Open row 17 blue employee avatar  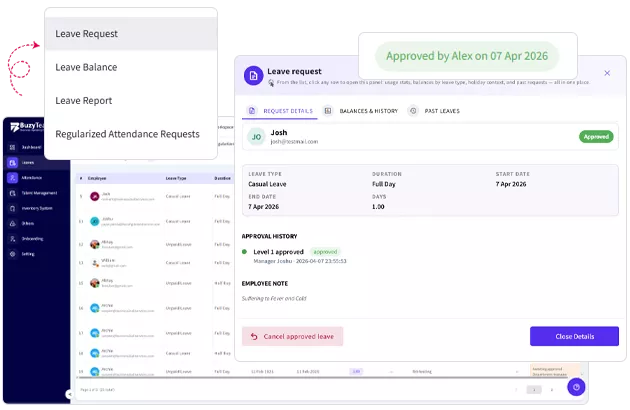click(x=94, y=333)
